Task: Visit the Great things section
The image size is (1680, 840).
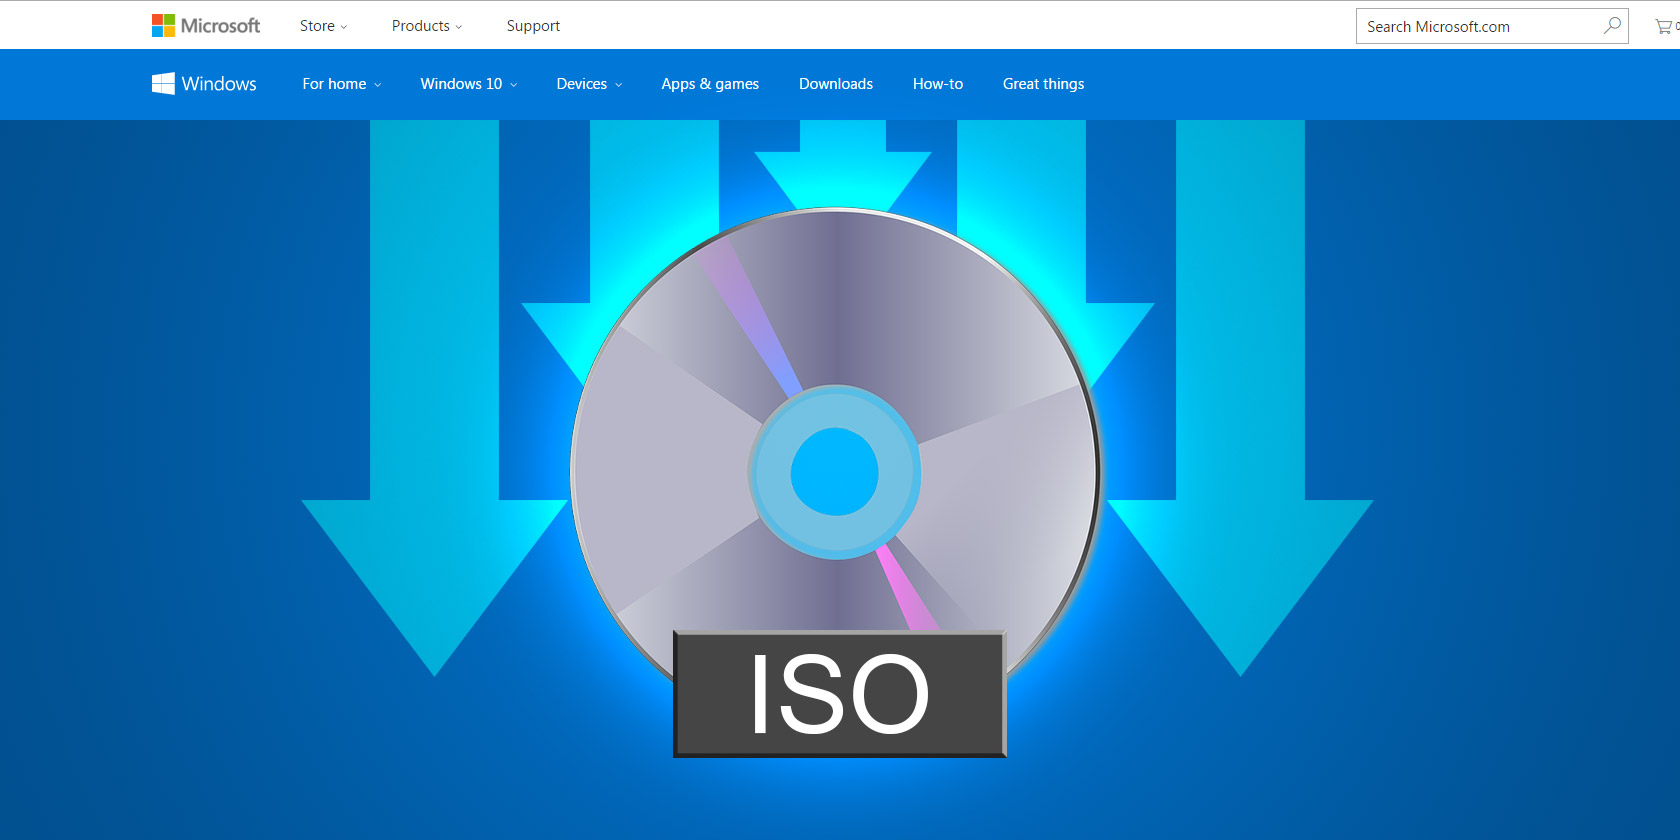Action: [1043, 84]
